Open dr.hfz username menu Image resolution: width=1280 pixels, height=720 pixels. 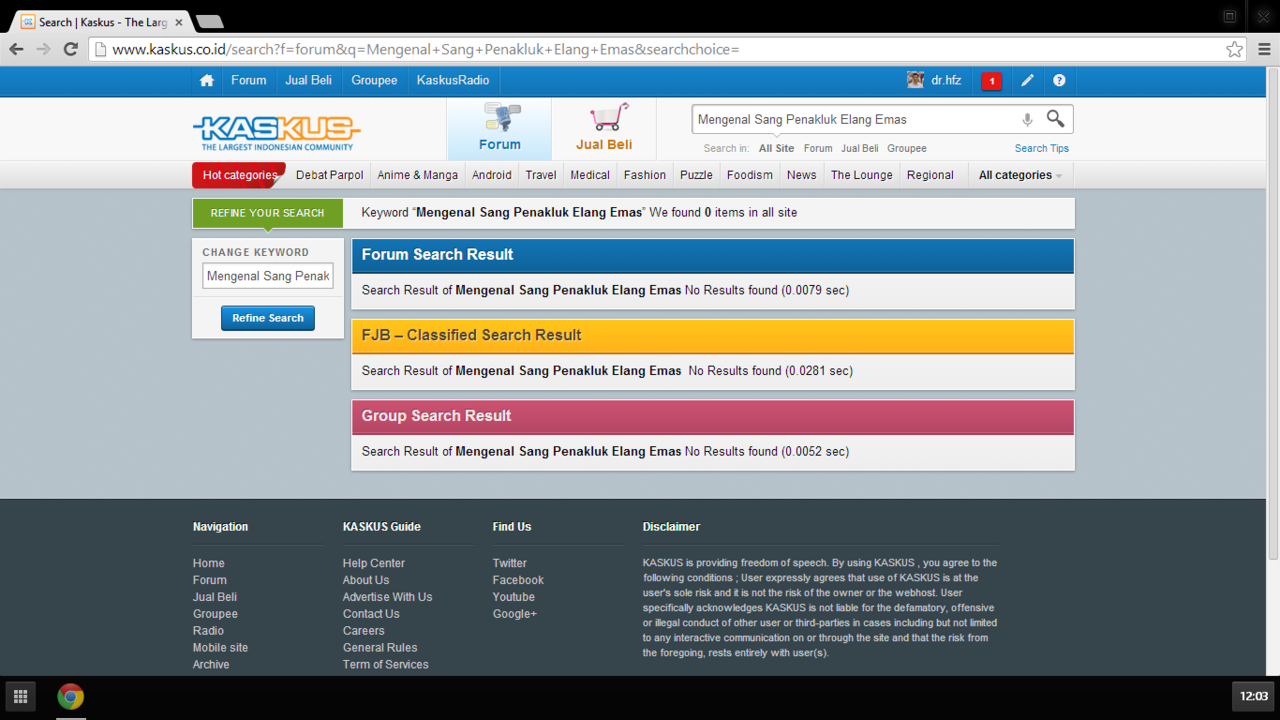tap(946, 80)
